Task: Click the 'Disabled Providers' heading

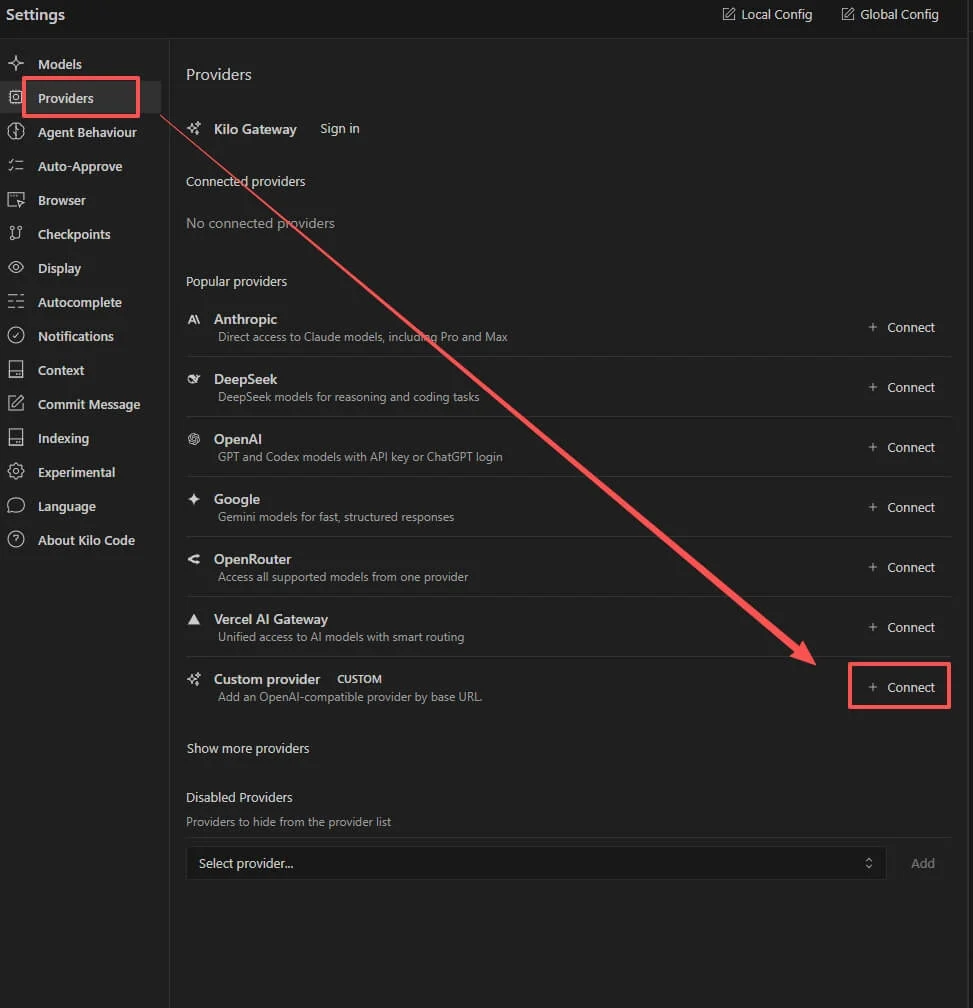Action: click(x=239, y=797)
